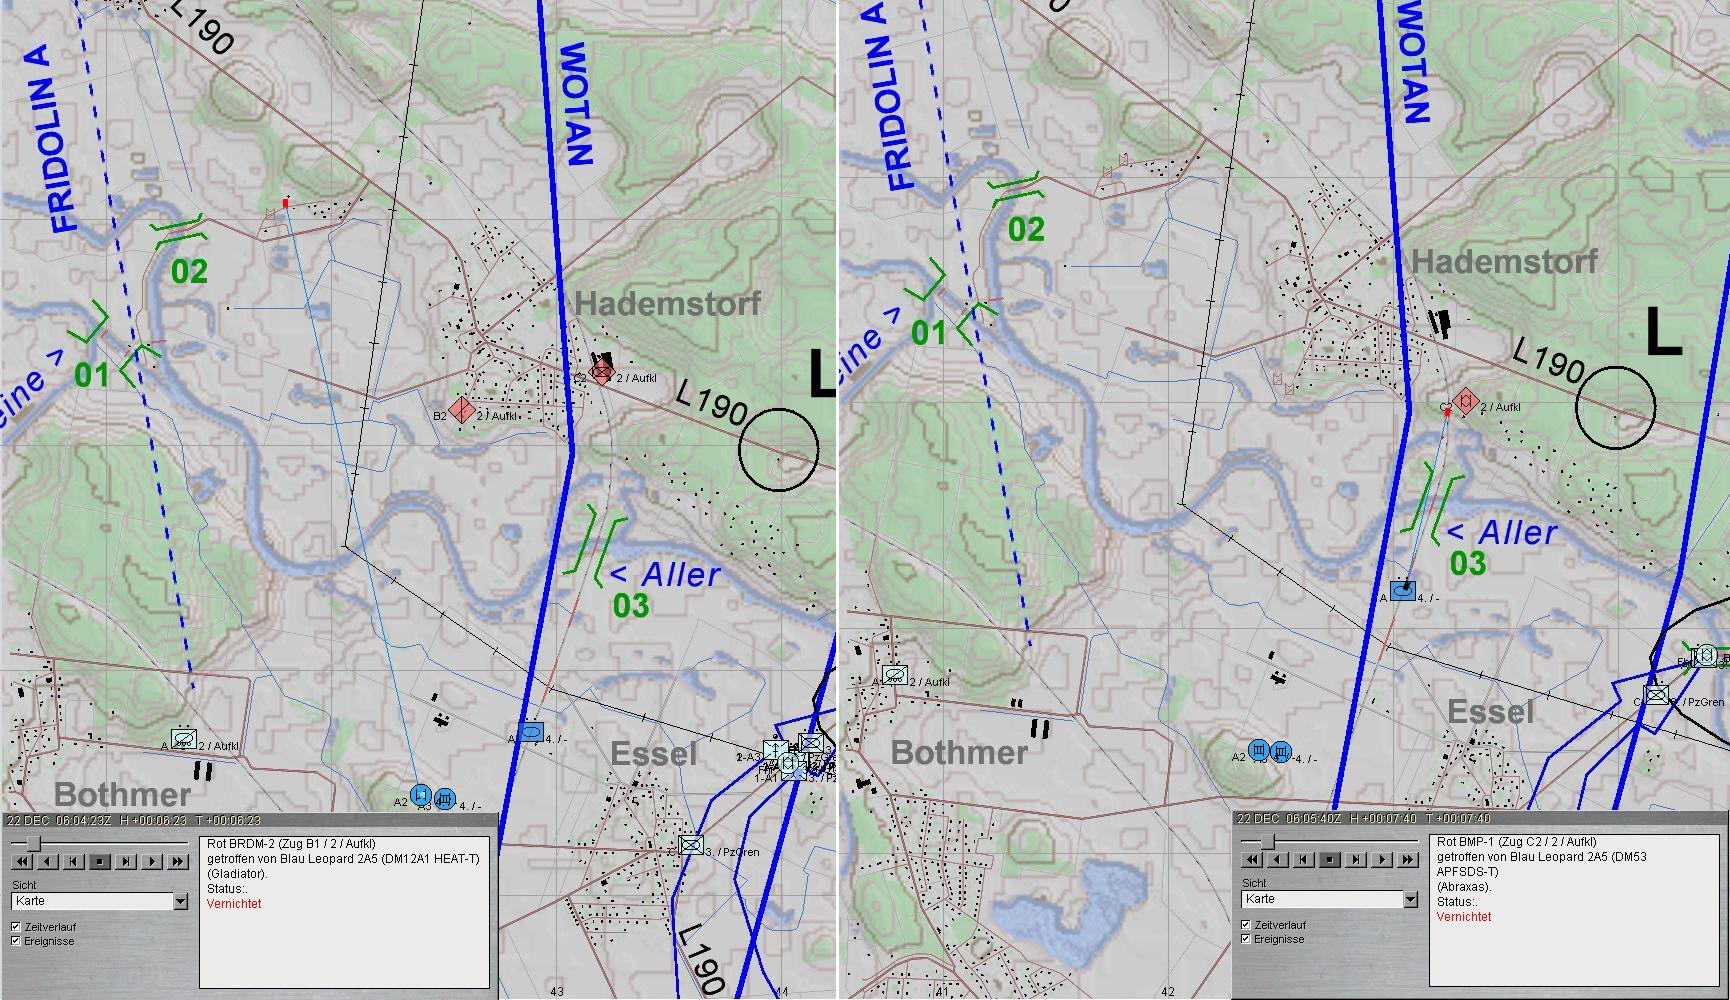Select the red C 2/Aufkl diamond beside L190 circle
Viewport: 1730px width, 1000px height.
point(1465,402)
